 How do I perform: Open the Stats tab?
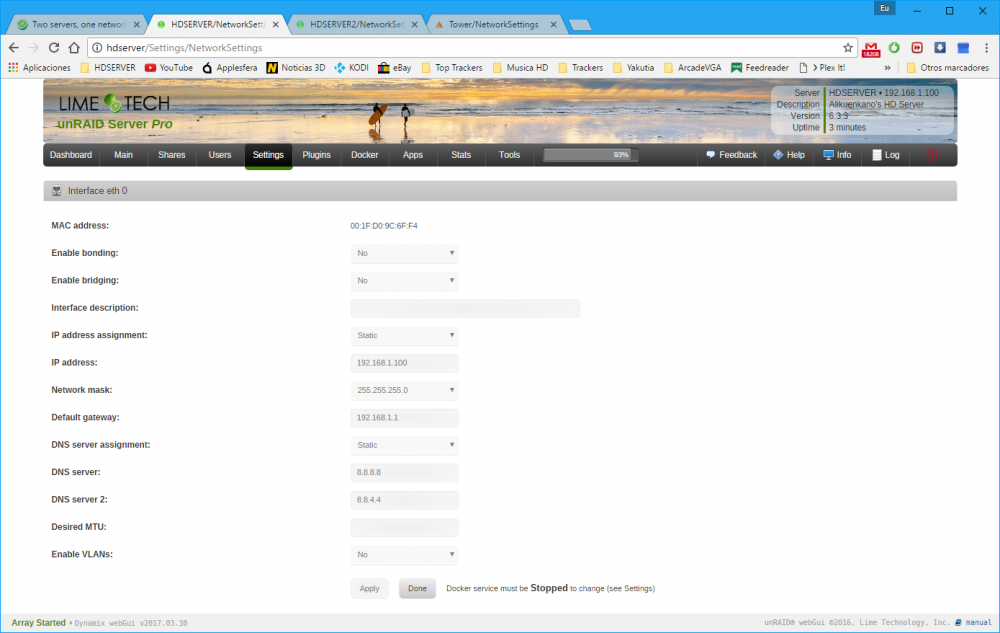(x=461, y=155)
